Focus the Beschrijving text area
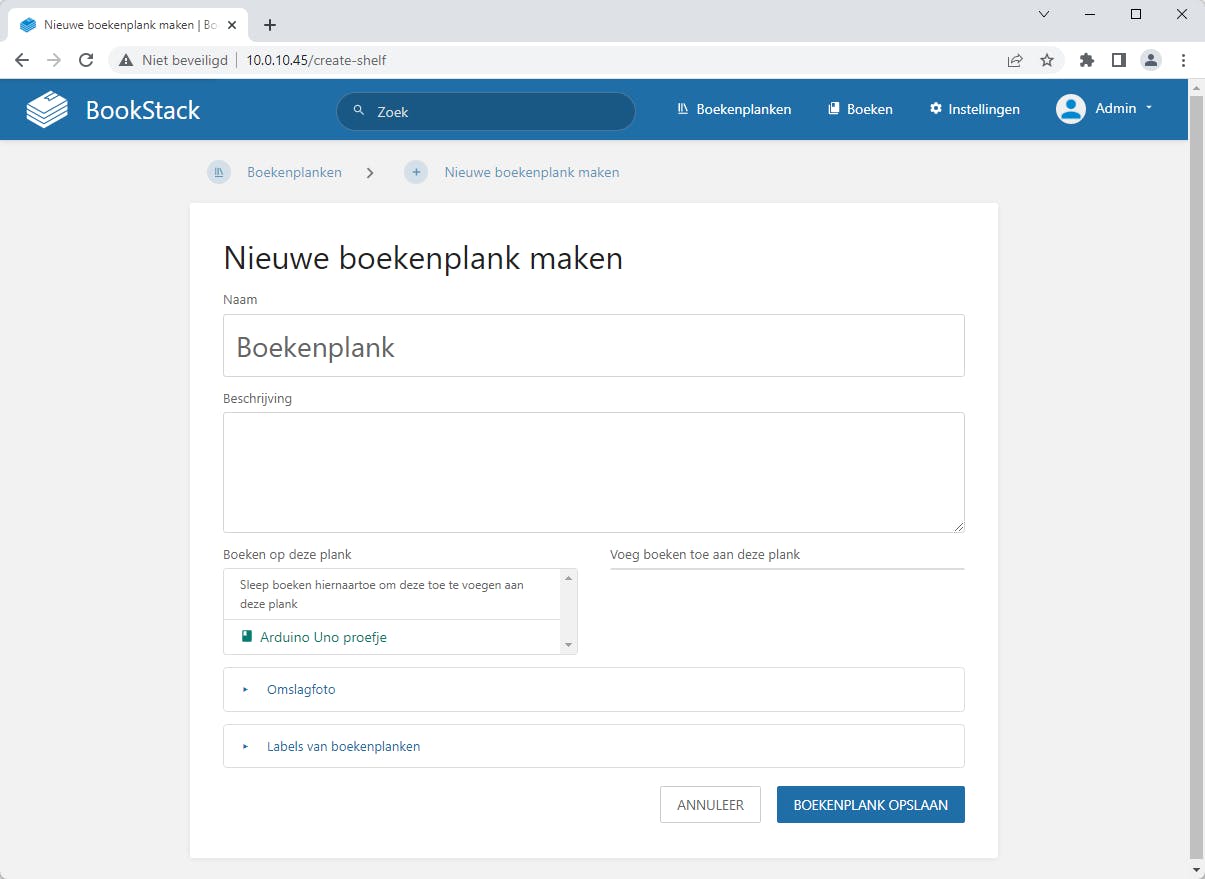This screenshot has width=1205, height=879. pyautogui.click(x=593, y=472)
